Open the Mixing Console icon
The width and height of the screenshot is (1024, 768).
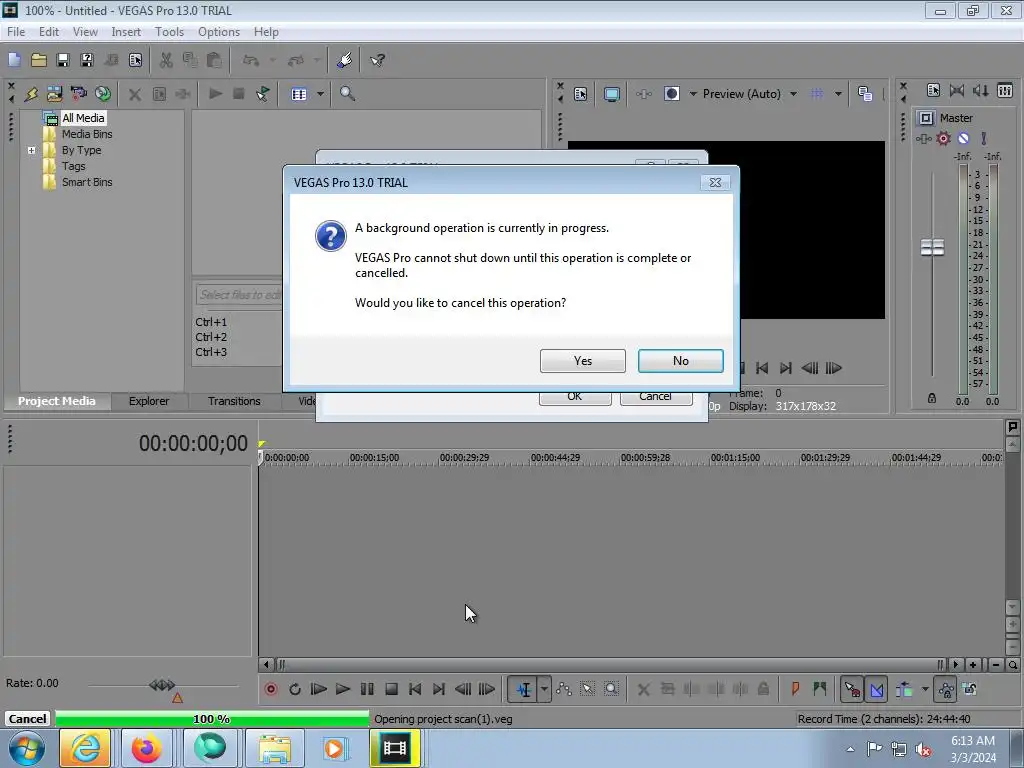(1005, 90)
